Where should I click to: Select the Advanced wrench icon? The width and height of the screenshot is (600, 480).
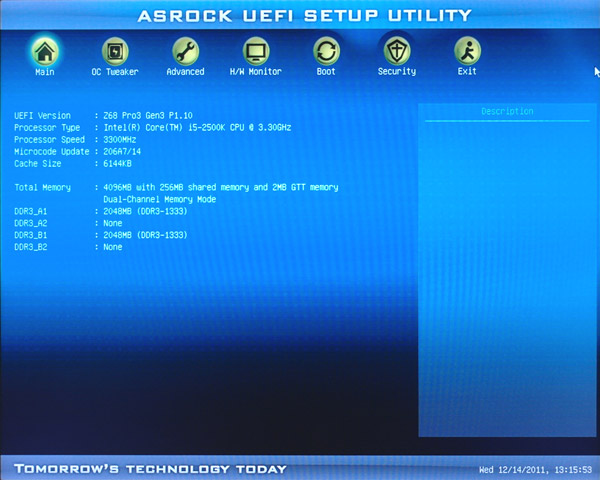click(x=185, y=50)
